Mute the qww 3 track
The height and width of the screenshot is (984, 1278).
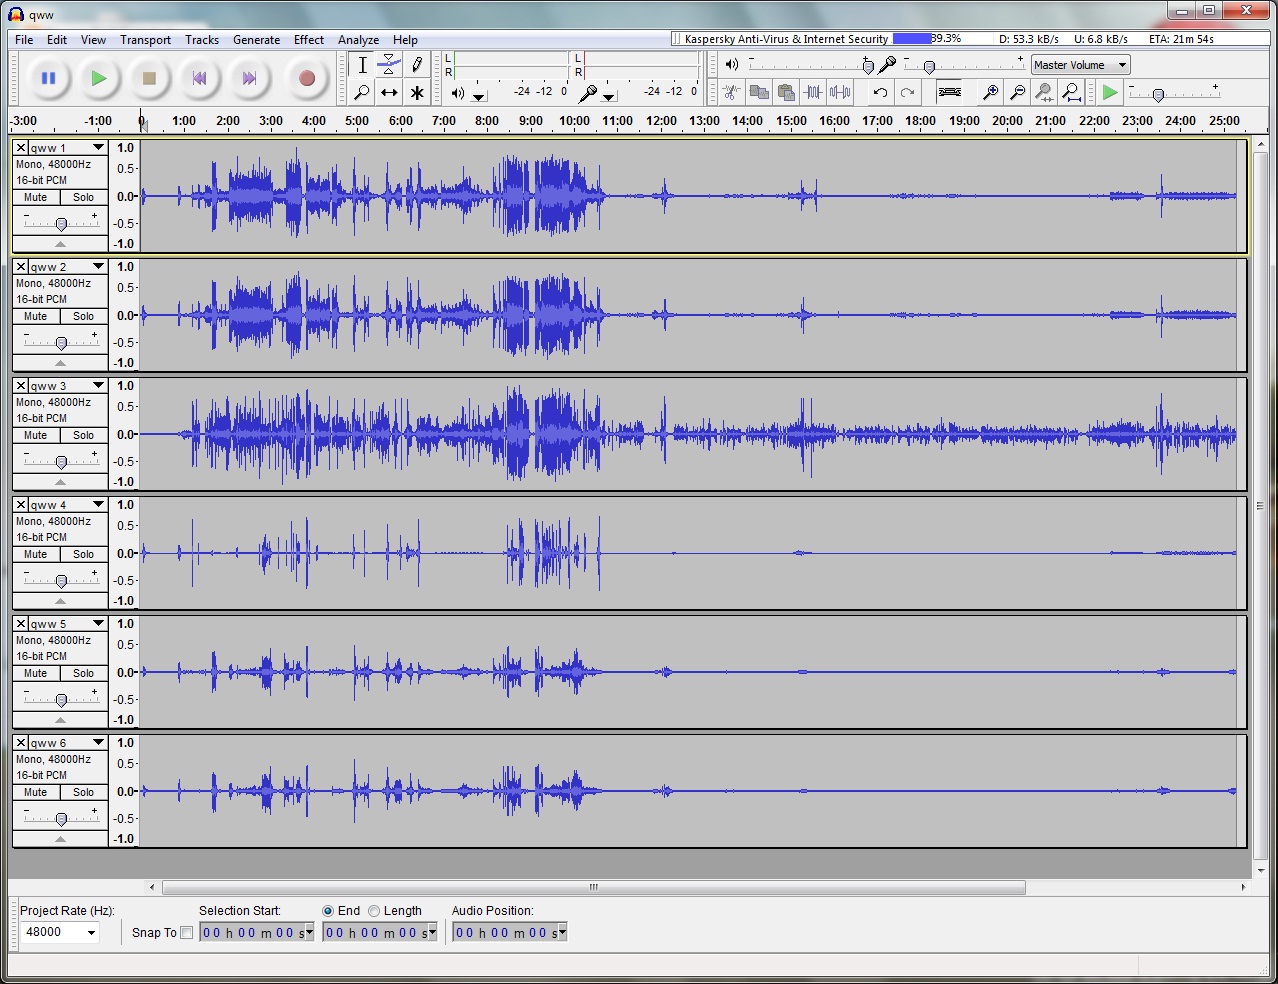tap(36, 435)
